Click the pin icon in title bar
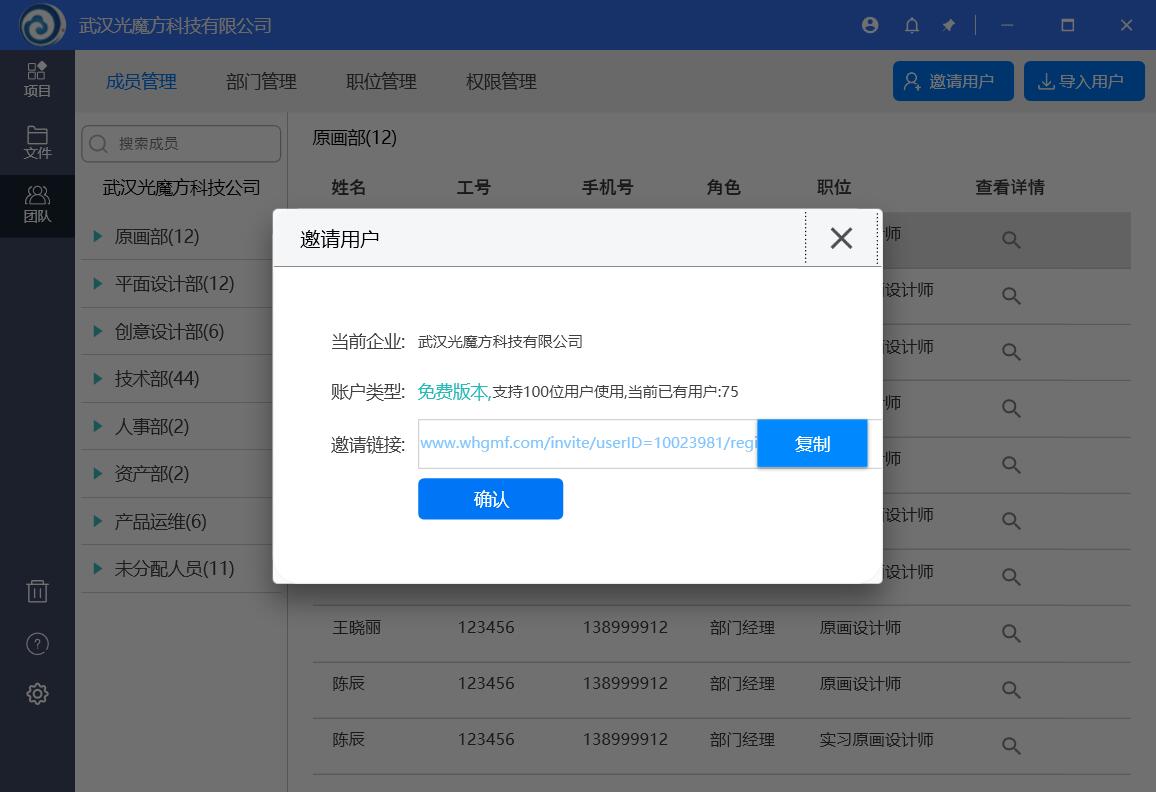This screenshot has height=792, width=1156. [949, 25]
